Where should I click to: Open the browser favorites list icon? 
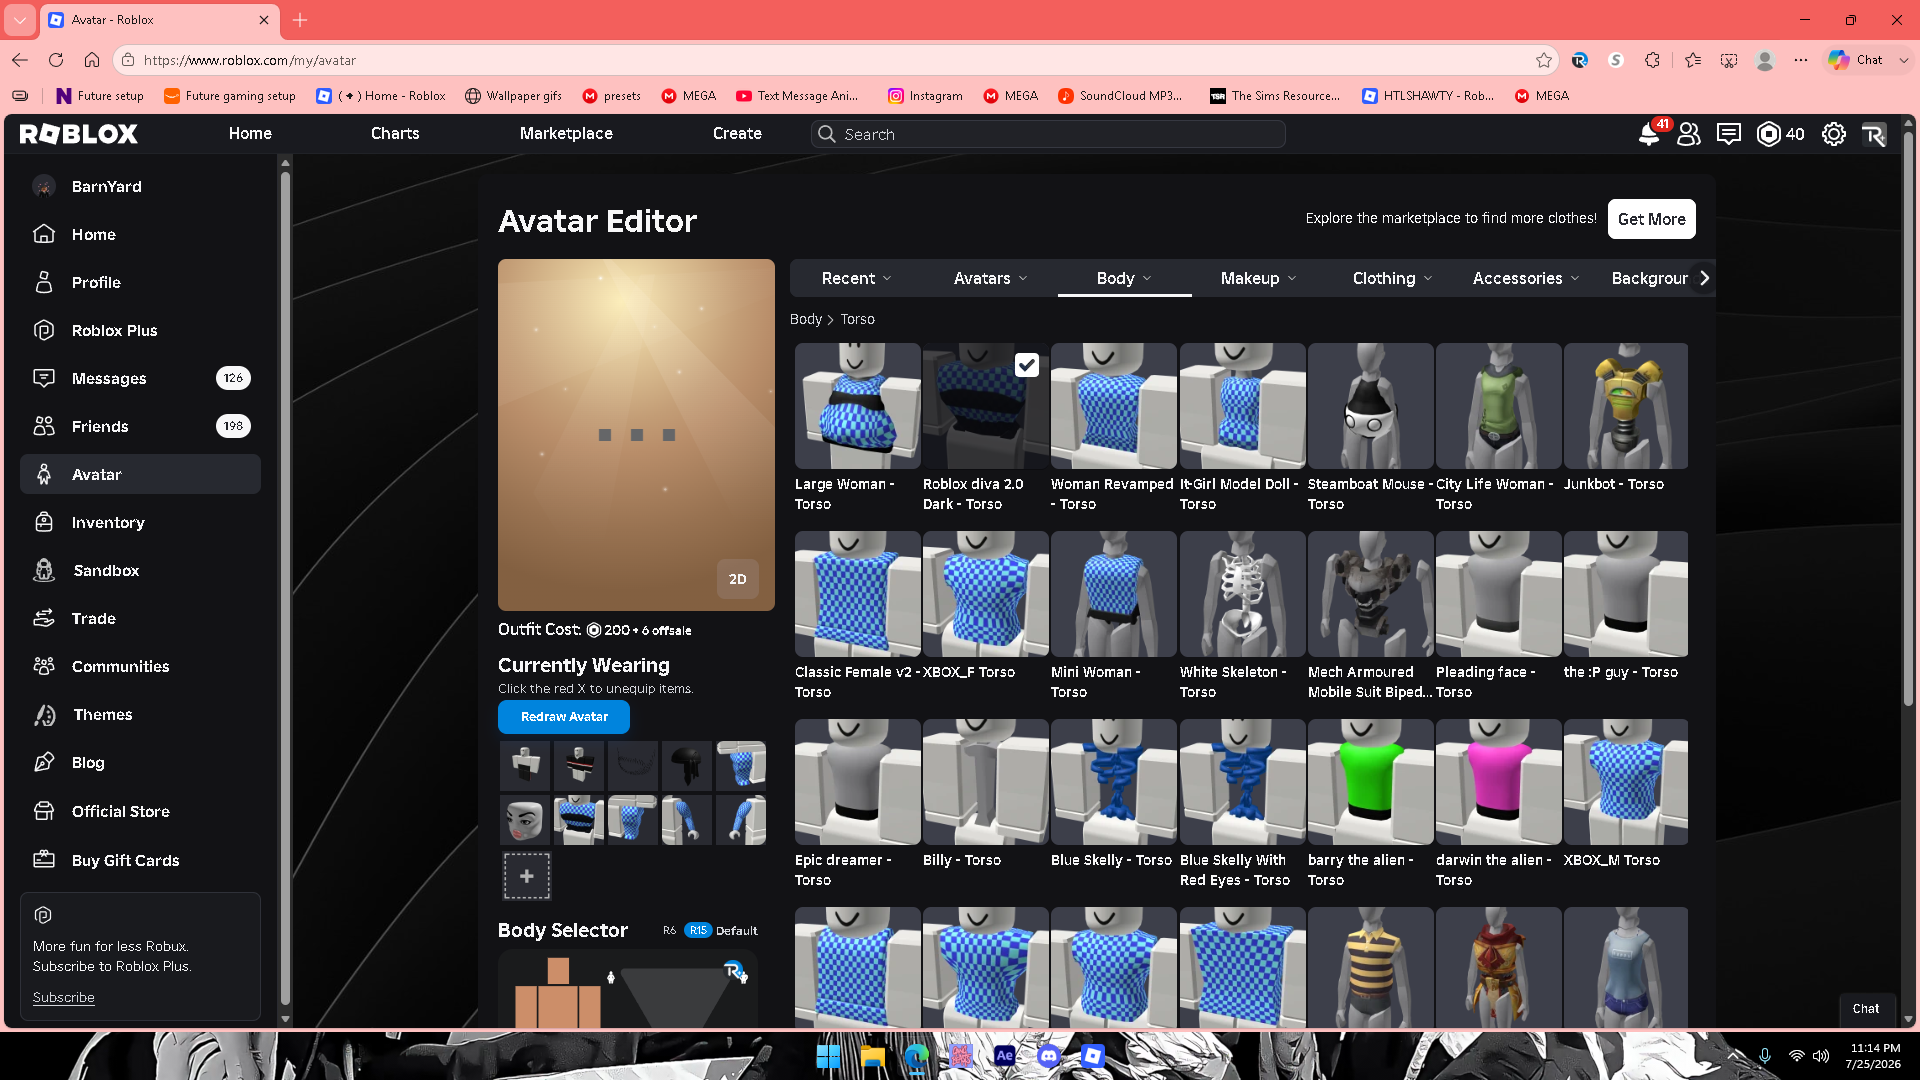(1692, 60)
